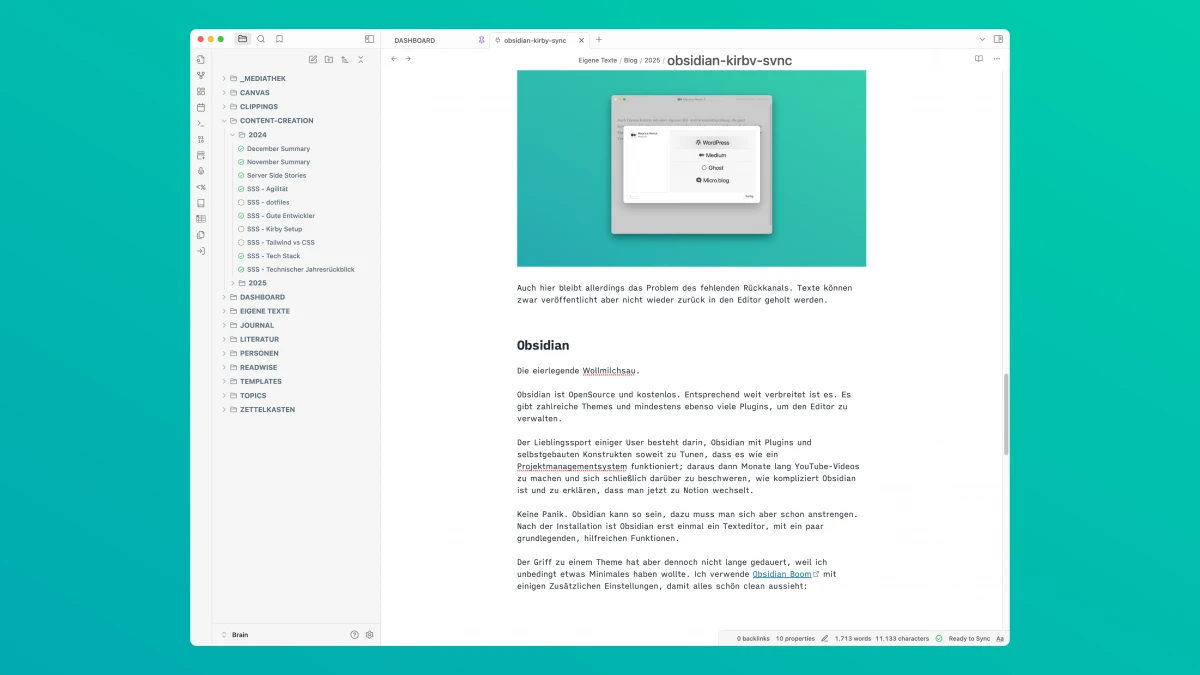Click the arrow-into-box ribbon icon

click(x=201, y=251)
